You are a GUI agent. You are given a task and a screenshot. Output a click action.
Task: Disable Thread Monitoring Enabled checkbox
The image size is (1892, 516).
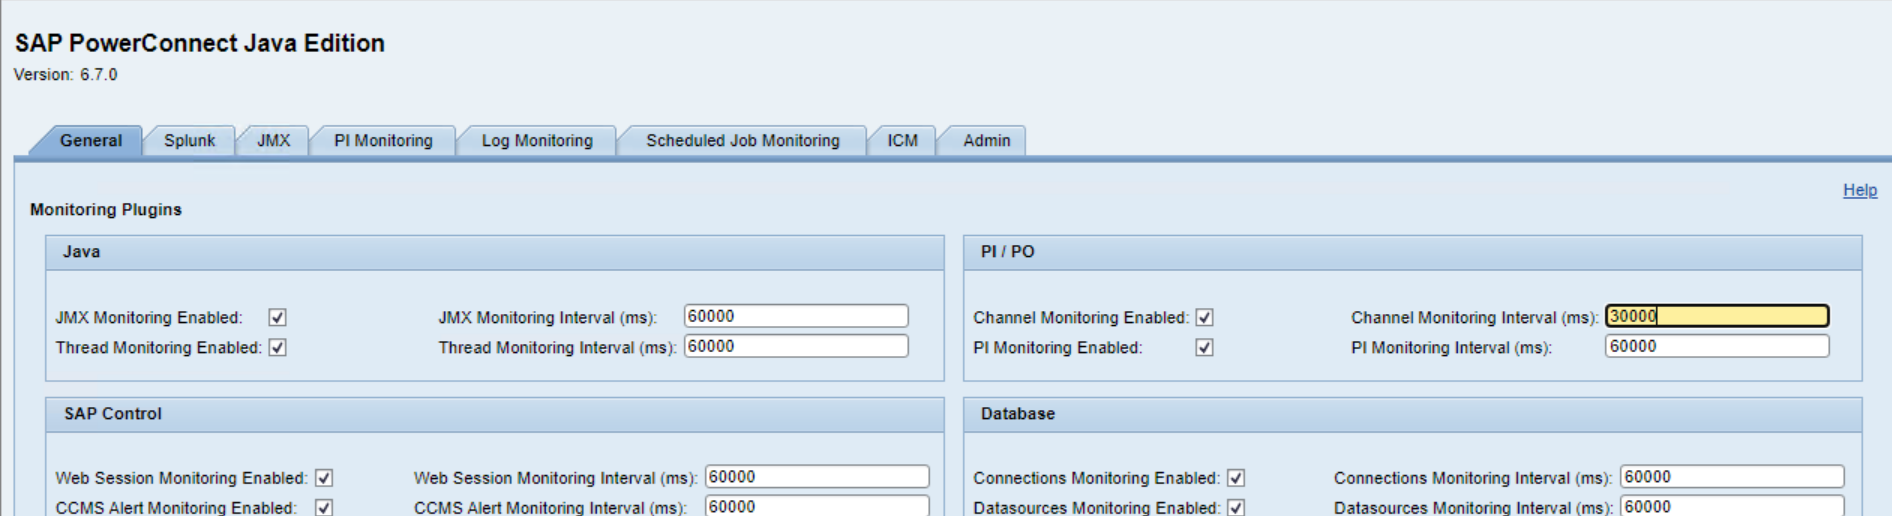(278, 348)
